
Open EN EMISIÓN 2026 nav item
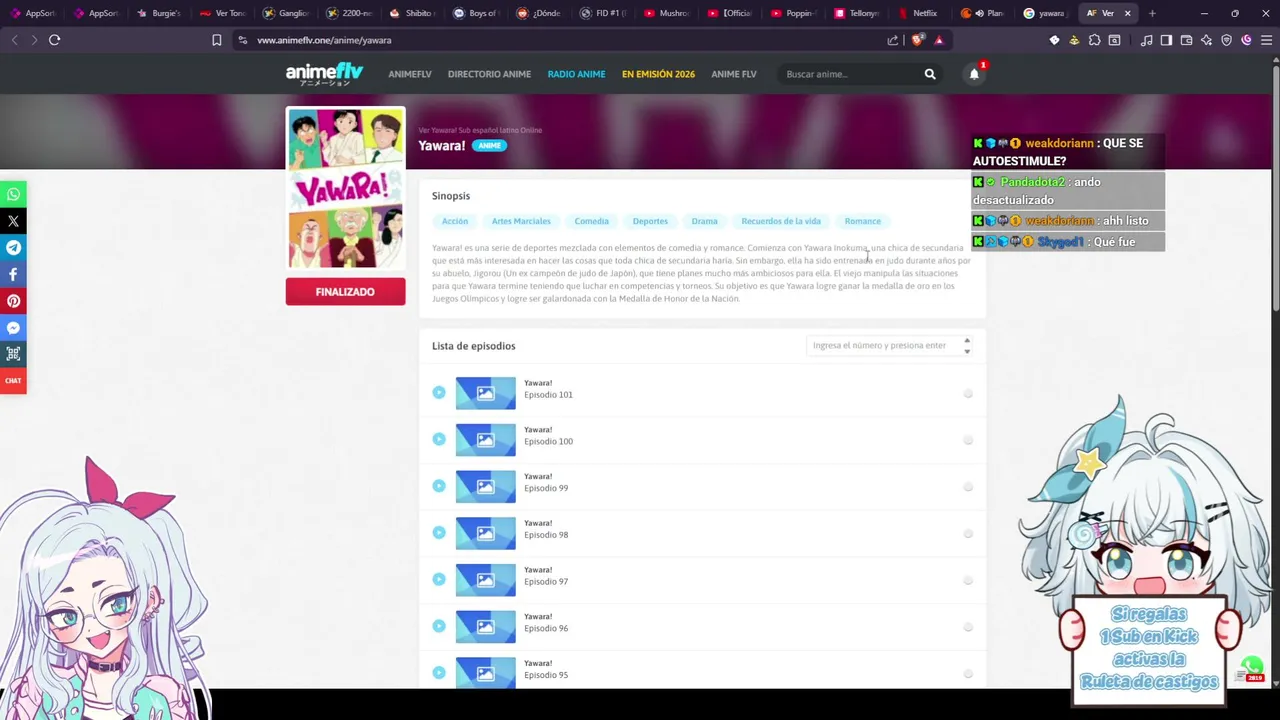658,74
